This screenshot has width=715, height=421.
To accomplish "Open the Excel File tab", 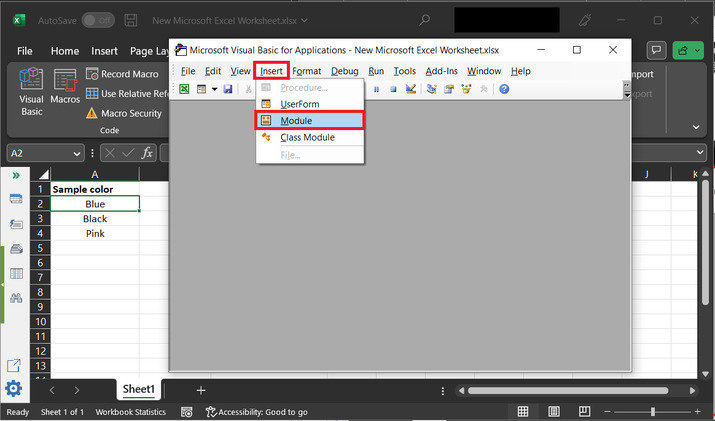I will click(25, 51).
